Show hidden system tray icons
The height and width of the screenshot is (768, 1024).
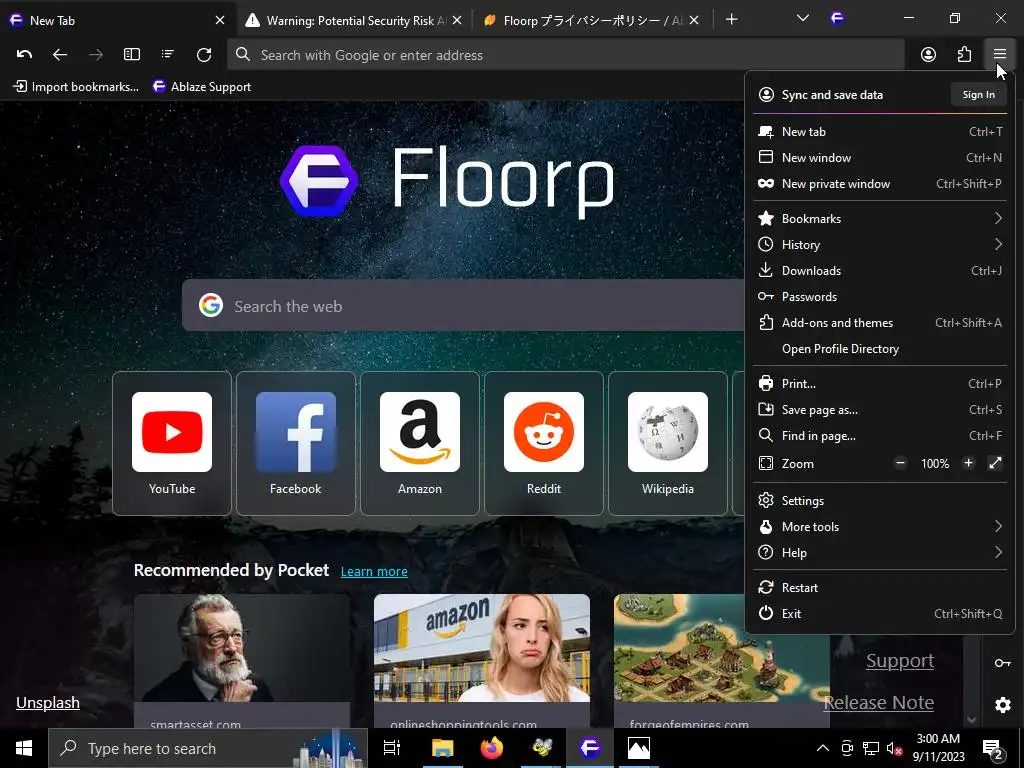[823, 748]
